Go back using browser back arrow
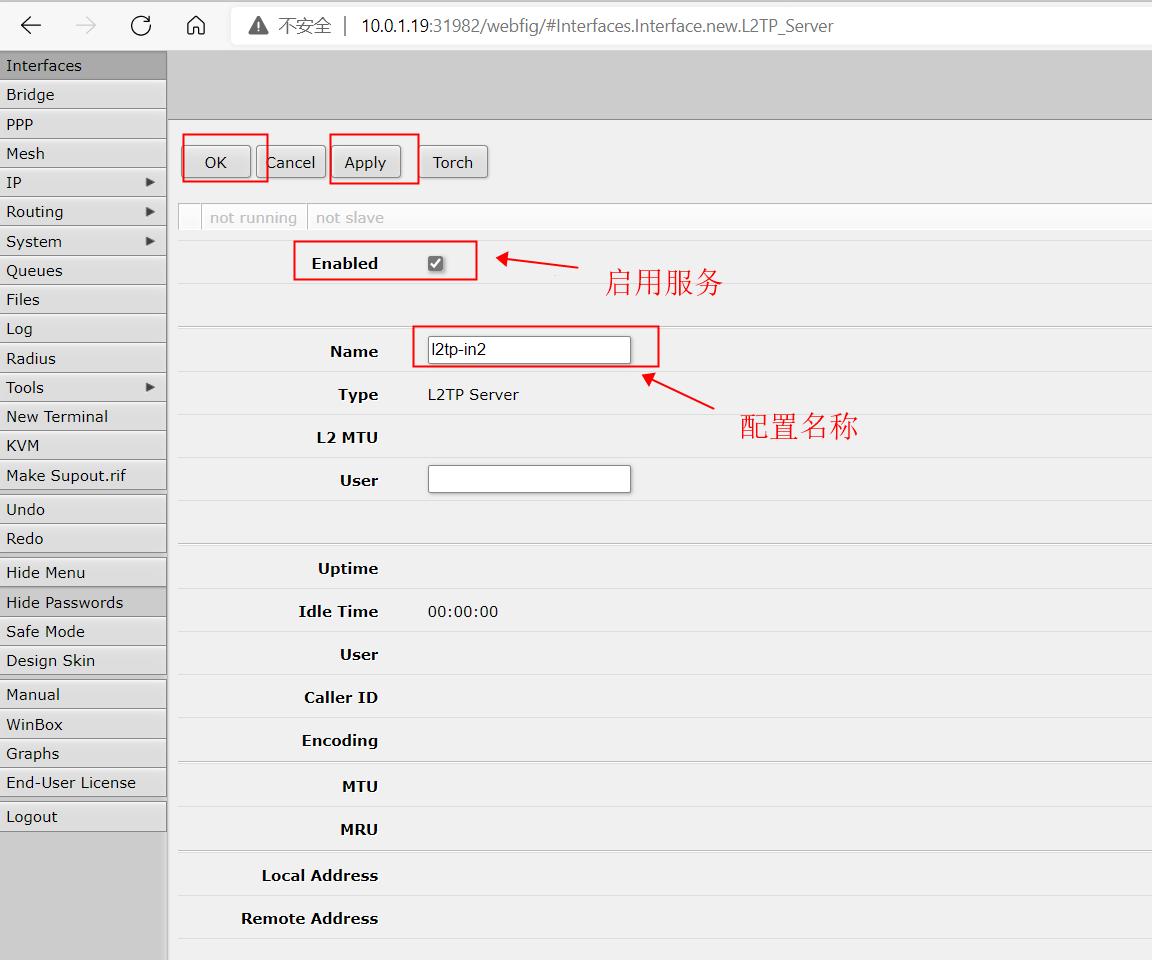Viewport: 1152px width, 960px height. (x=31, y=26)
